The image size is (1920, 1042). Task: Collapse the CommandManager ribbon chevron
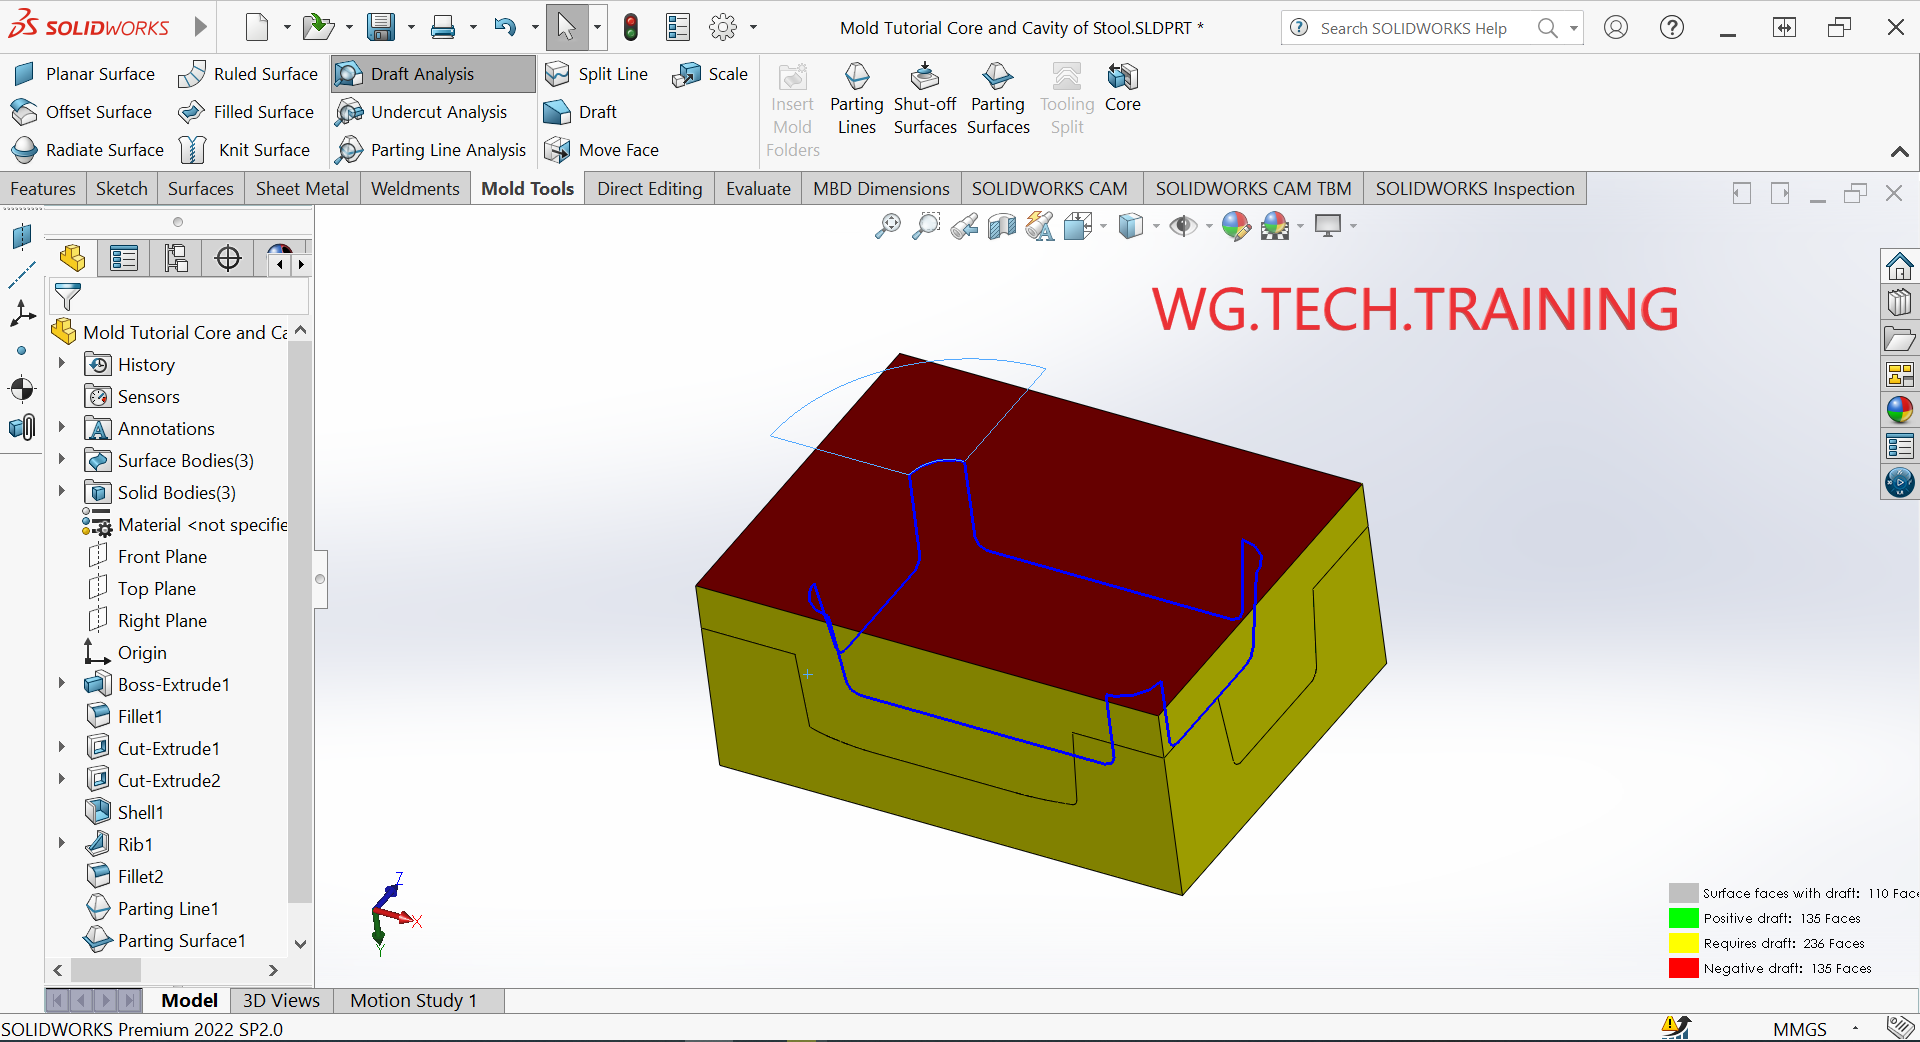(x=1899, y=152)
